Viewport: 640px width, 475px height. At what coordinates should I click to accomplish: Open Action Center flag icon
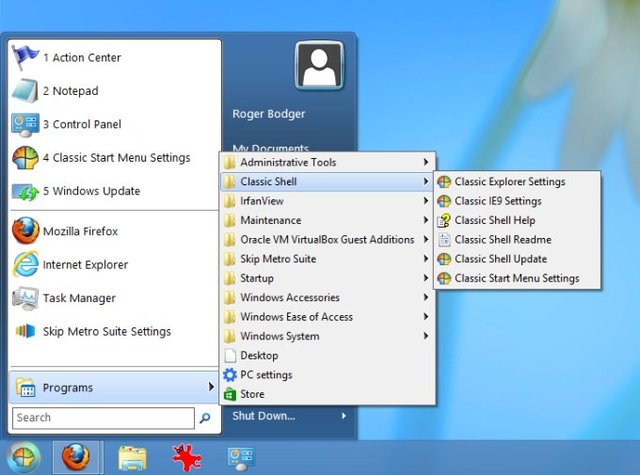(25, 57)
